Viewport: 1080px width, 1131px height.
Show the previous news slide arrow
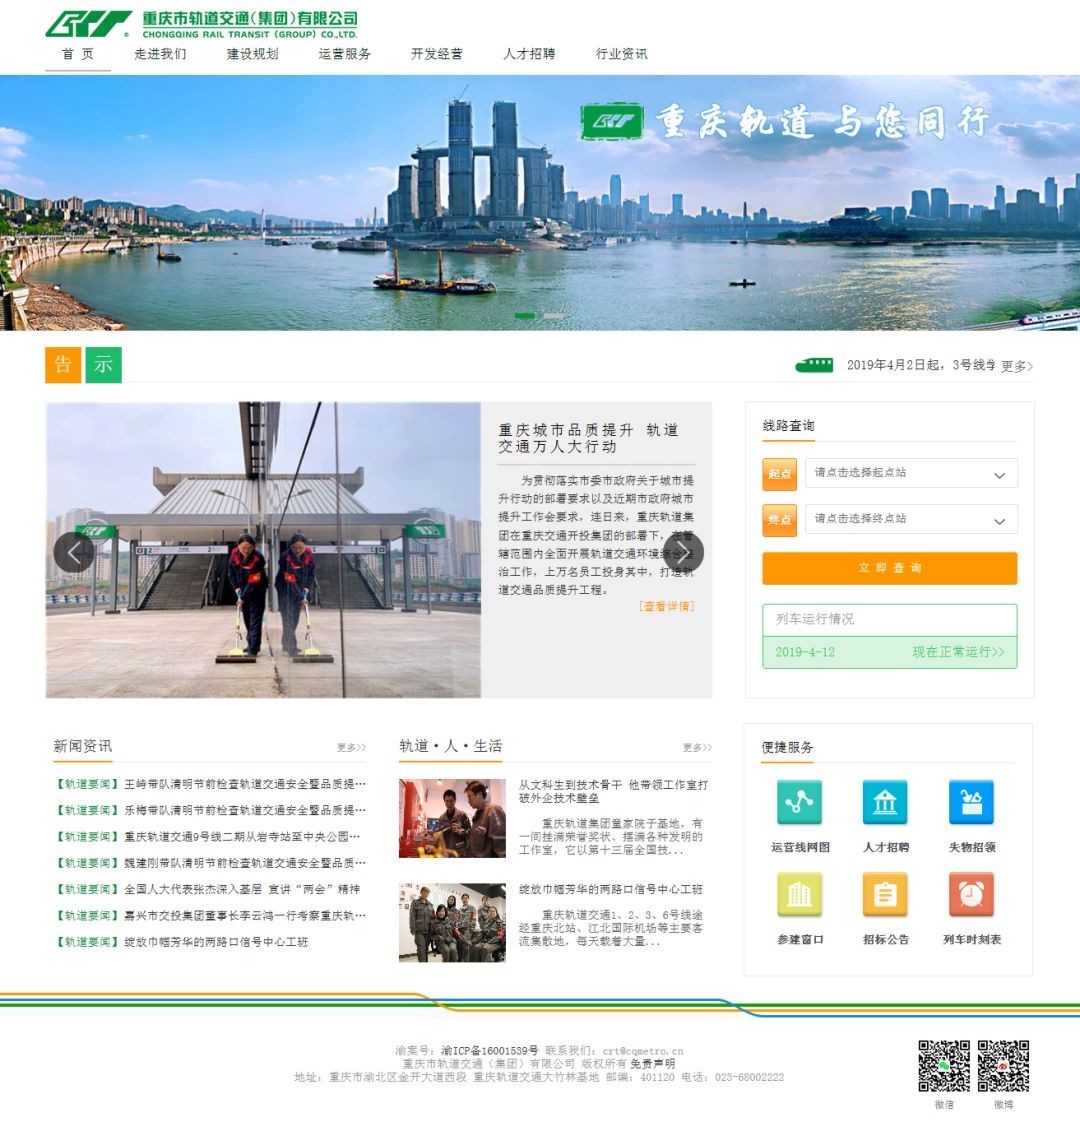coord(73,552)
